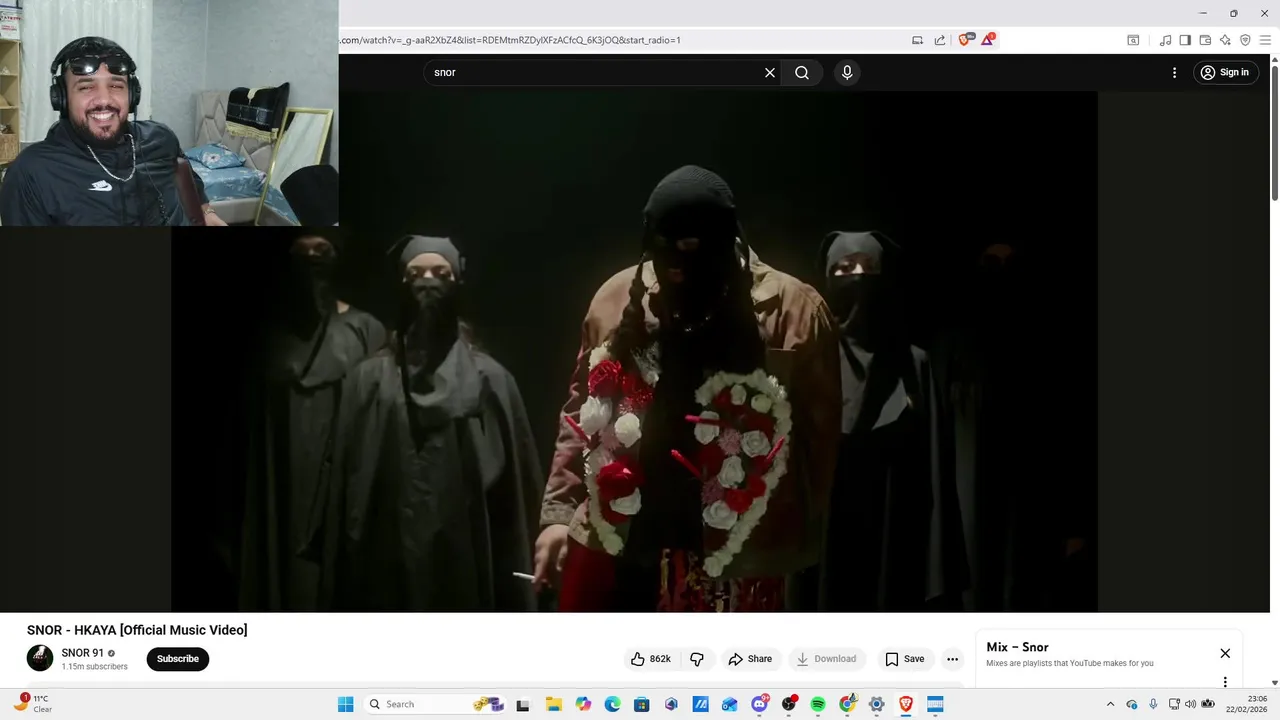The width and height of the screenshot is (1280, 720).
Task: Click the Sign in button
Action: (x=1225, y=72)
